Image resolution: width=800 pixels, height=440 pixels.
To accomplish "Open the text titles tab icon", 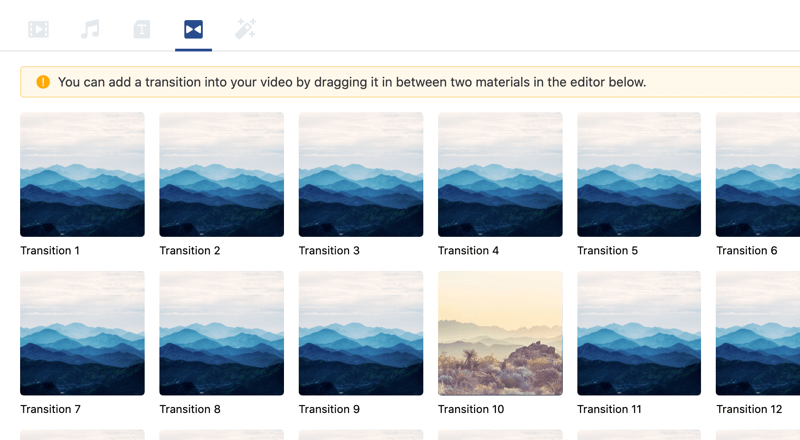I will [x=142, y=29].
